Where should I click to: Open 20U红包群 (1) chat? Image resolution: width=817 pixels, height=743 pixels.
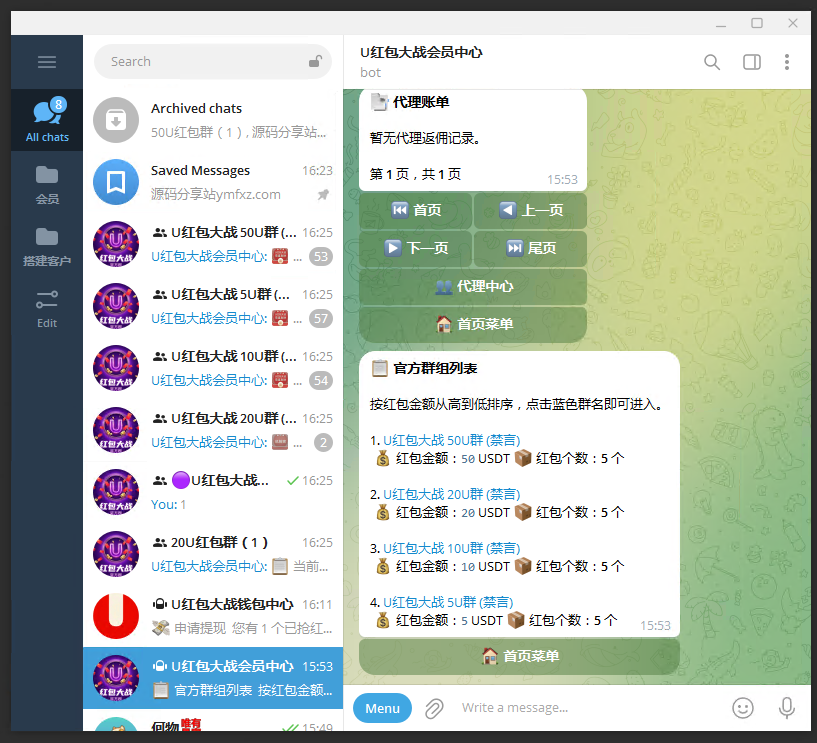213,554
